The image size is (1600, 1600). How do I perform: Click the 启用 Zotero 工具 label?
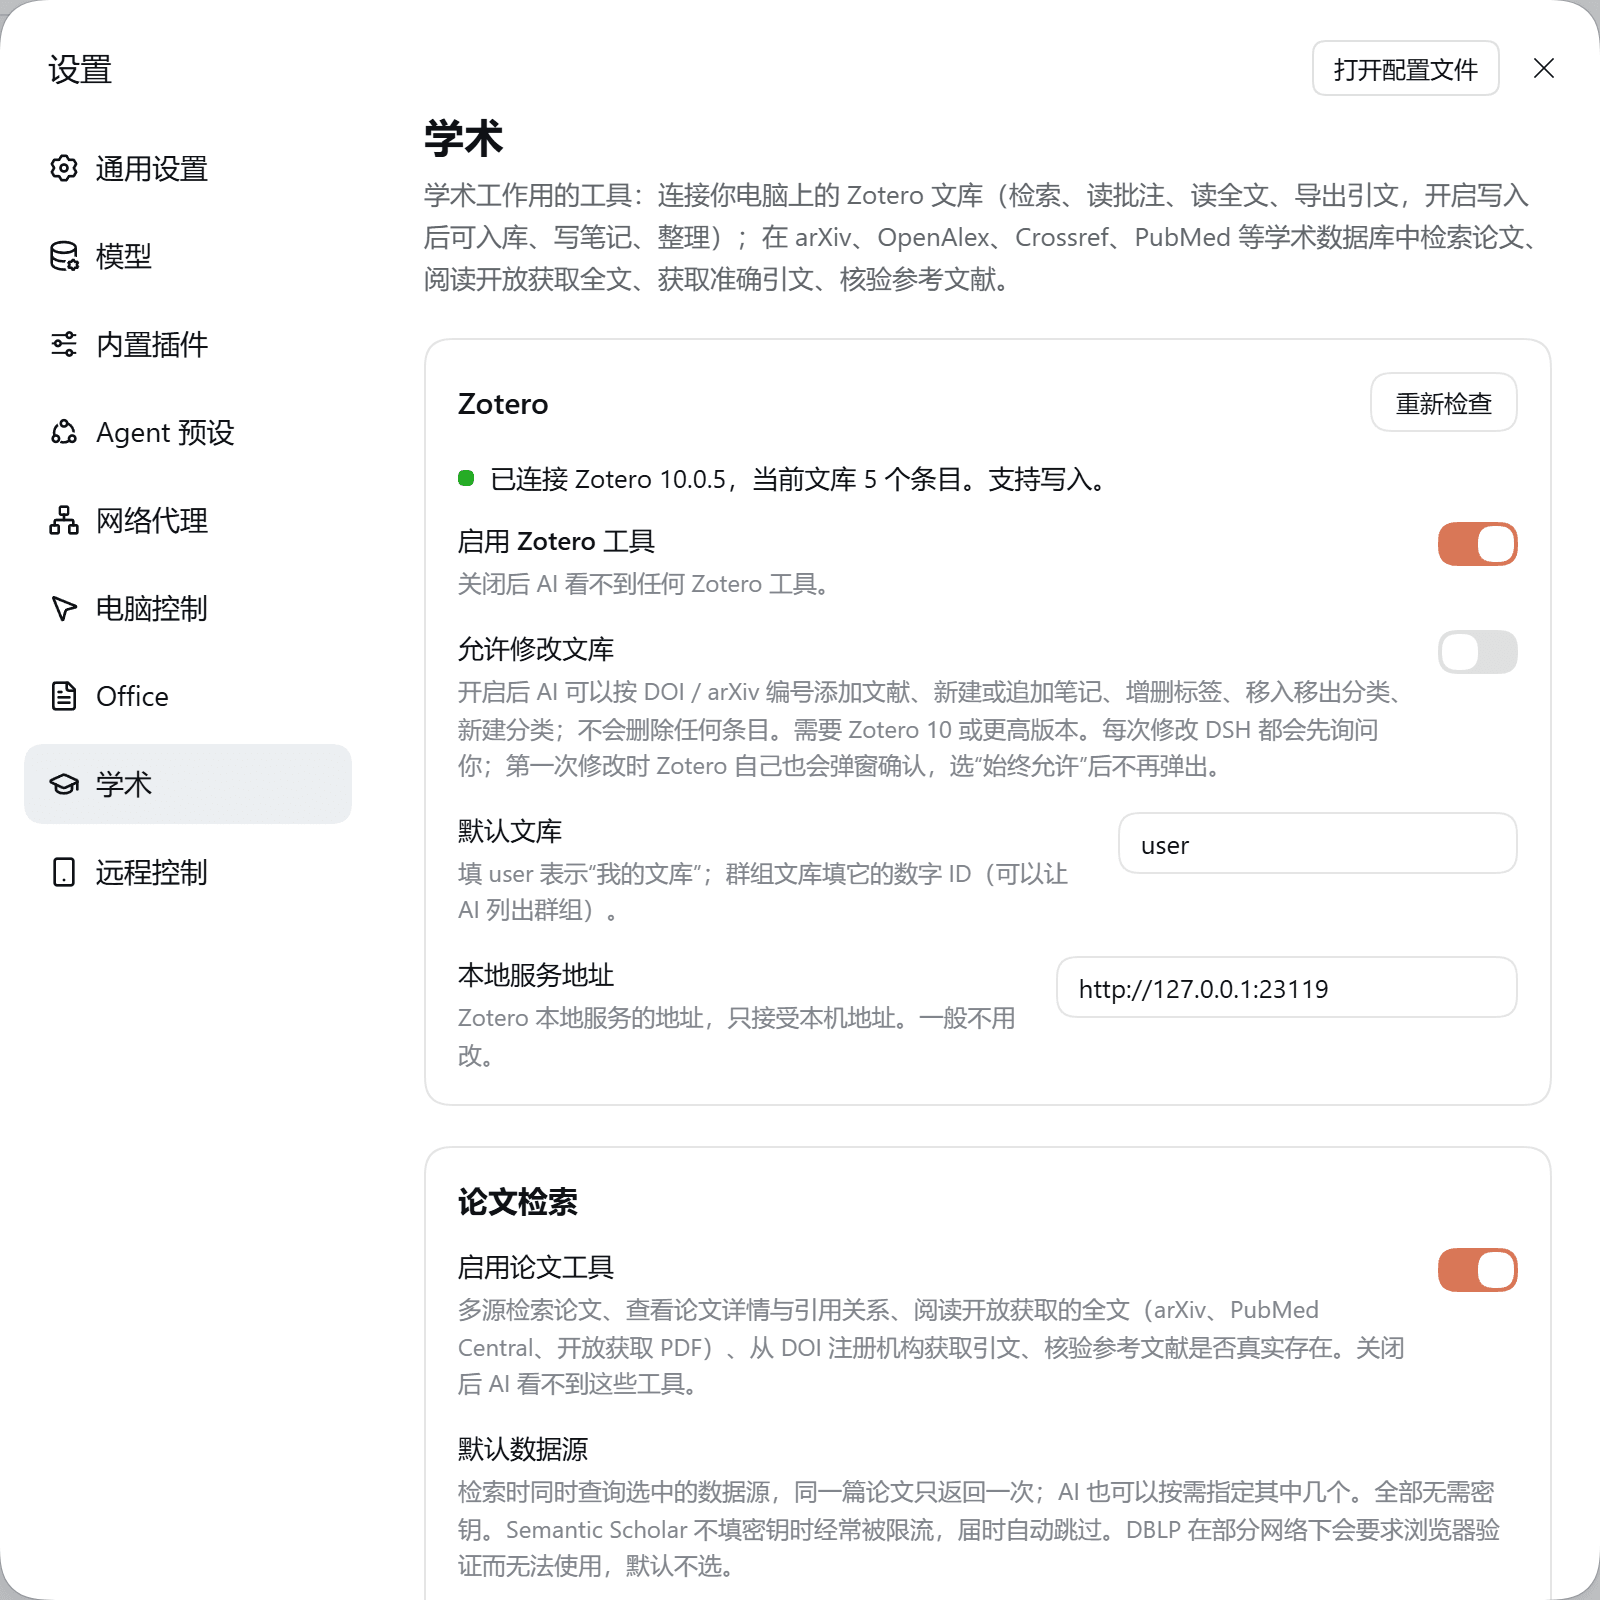point(556,541)
